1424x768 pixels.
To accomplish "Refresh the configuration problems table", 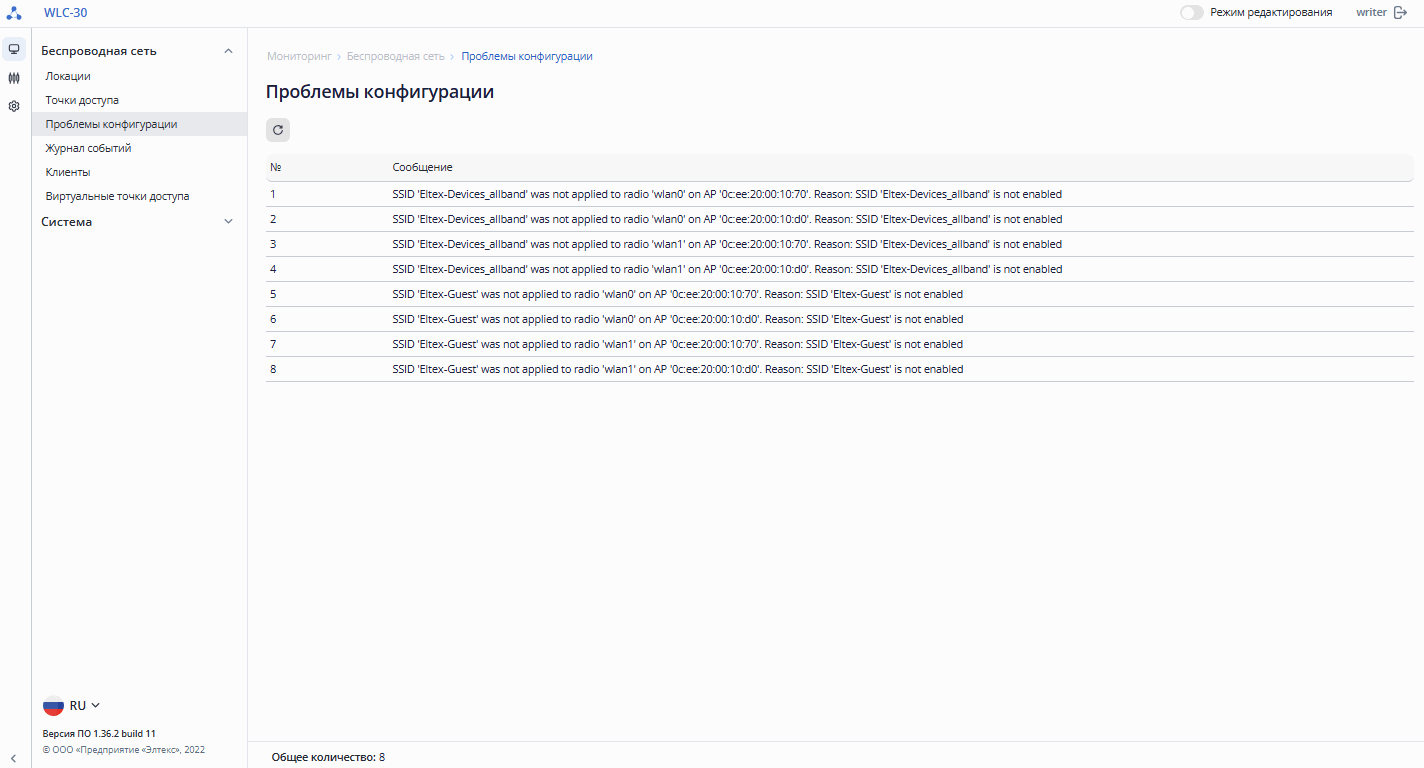I will pos(278,129).
